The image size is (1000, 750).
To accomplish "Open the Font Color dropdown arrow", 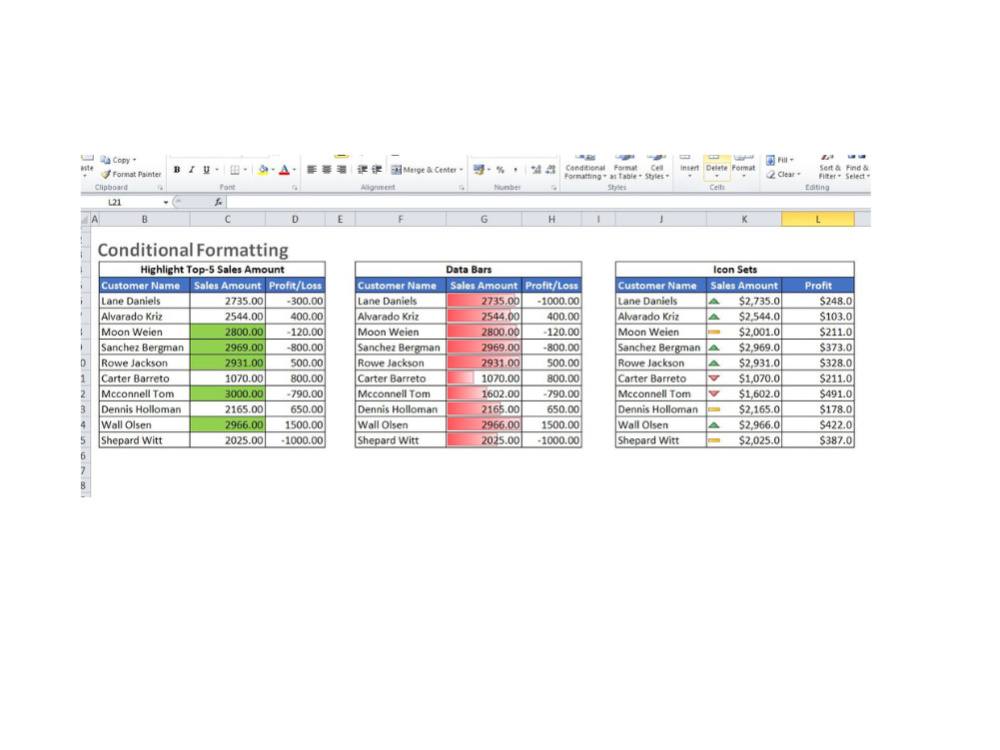I will (294, 170).
